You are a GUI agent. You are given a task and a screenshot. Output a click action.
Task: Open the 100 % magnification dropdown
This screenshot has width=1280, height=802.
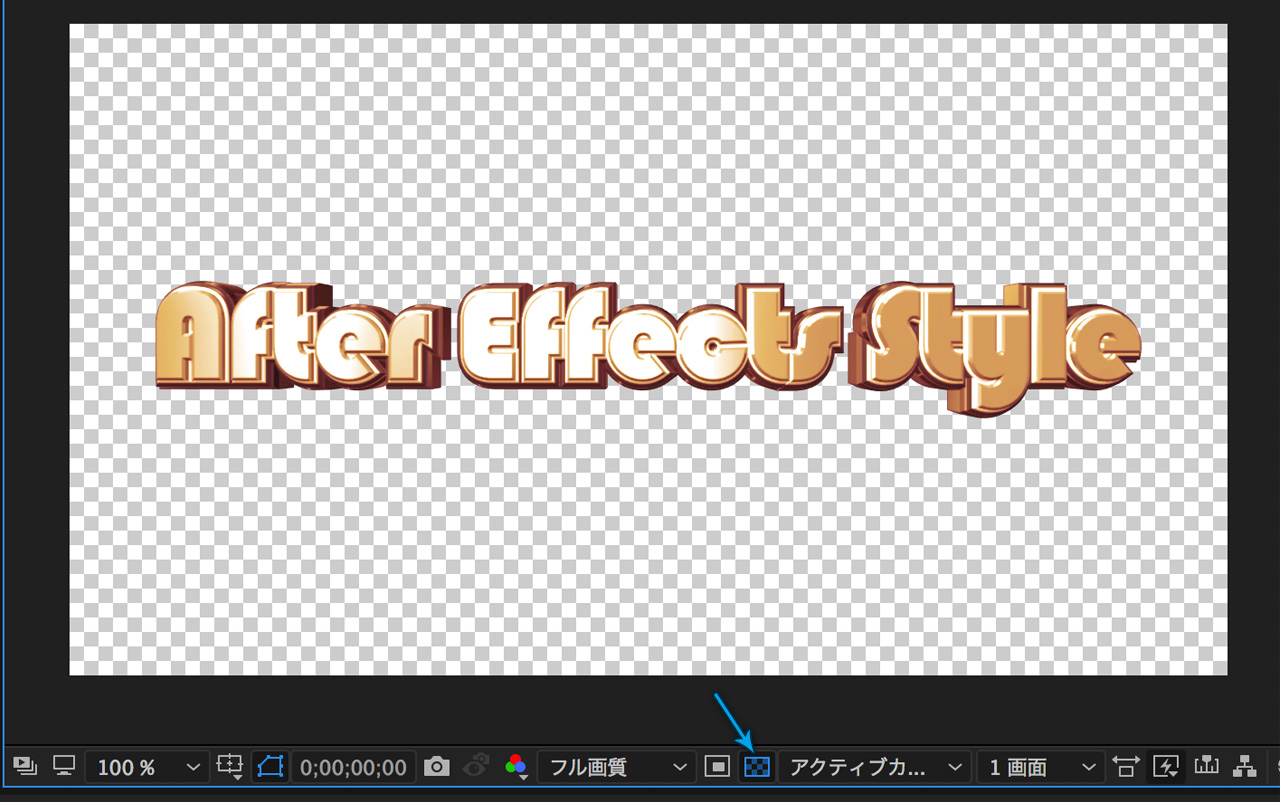pyautogui.click(x=147, y=767)
